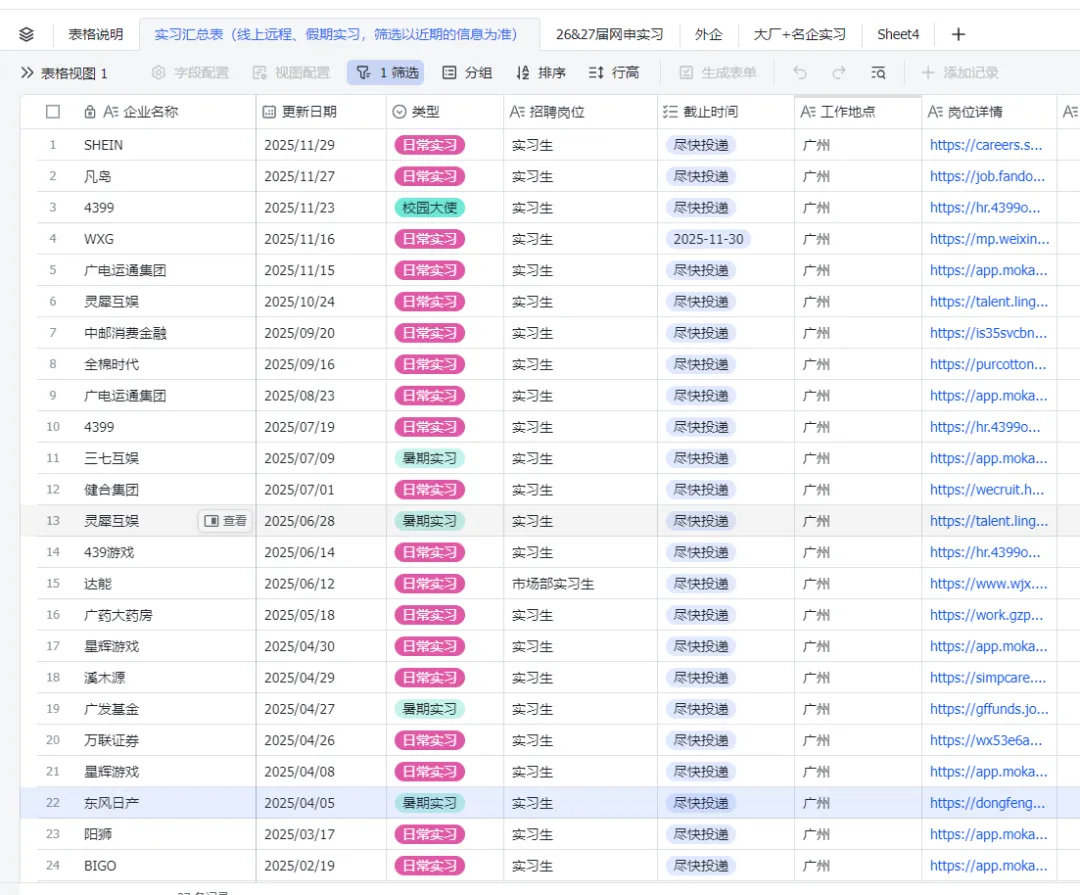Open the dongfeng link for 东风日产
The image size is (1080, 895).
point(987,803)
